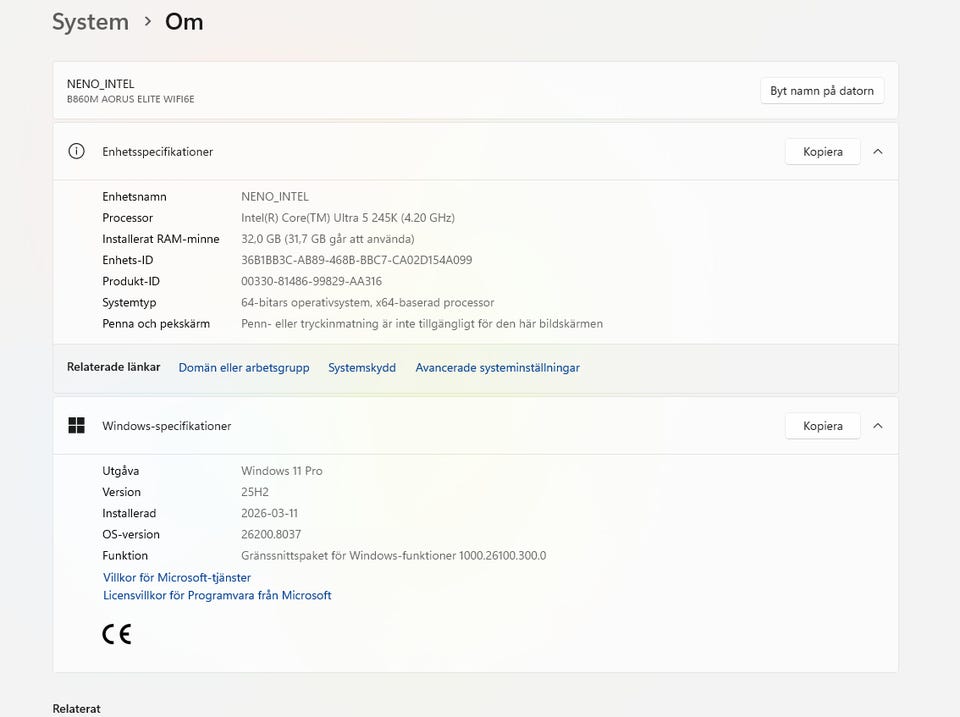The height and width of the screenshot is (717, 960).
Task: Open Licensvillkor för Programvara från Microsoft link
Action: [x=217, y=596]
